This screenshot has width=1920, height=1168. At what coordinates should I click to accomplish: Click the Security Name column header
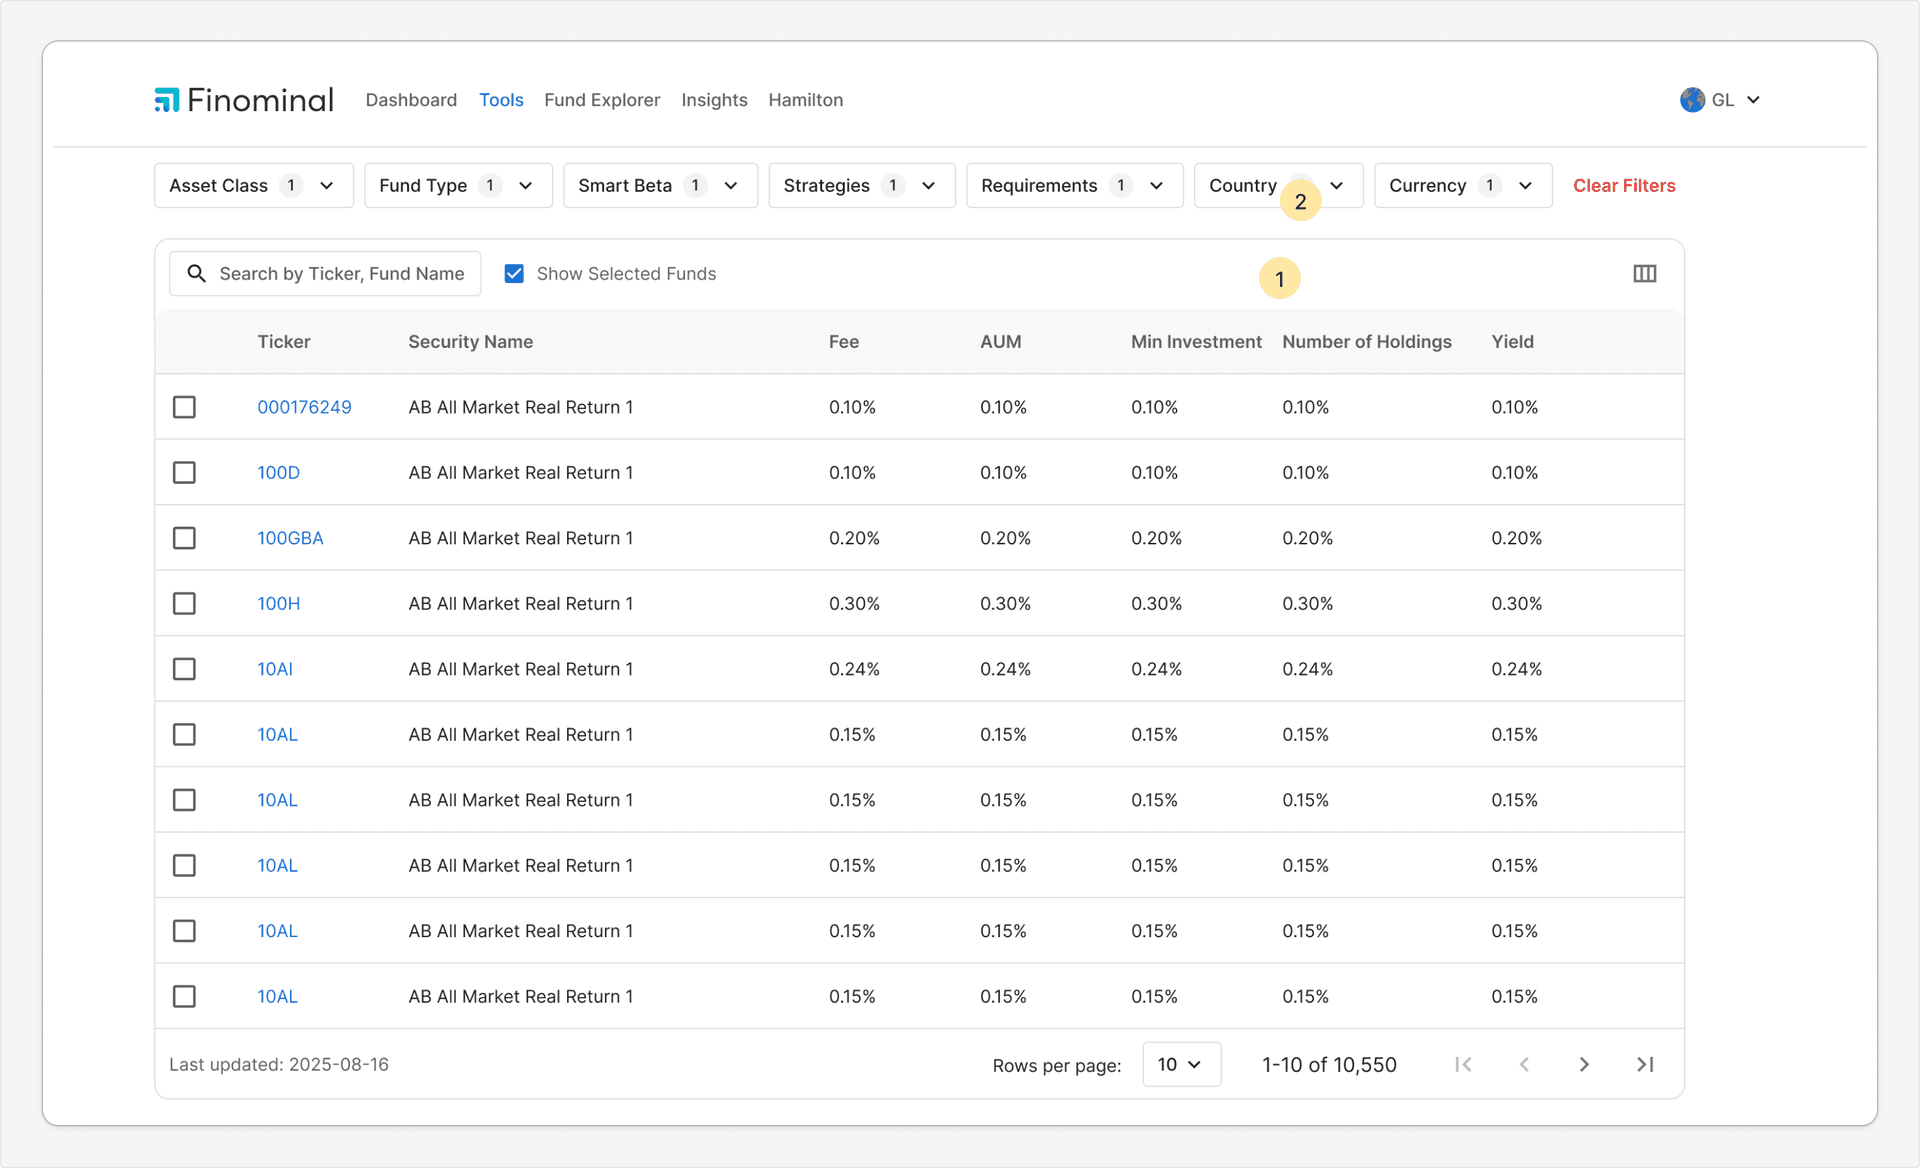pos(470,342)
